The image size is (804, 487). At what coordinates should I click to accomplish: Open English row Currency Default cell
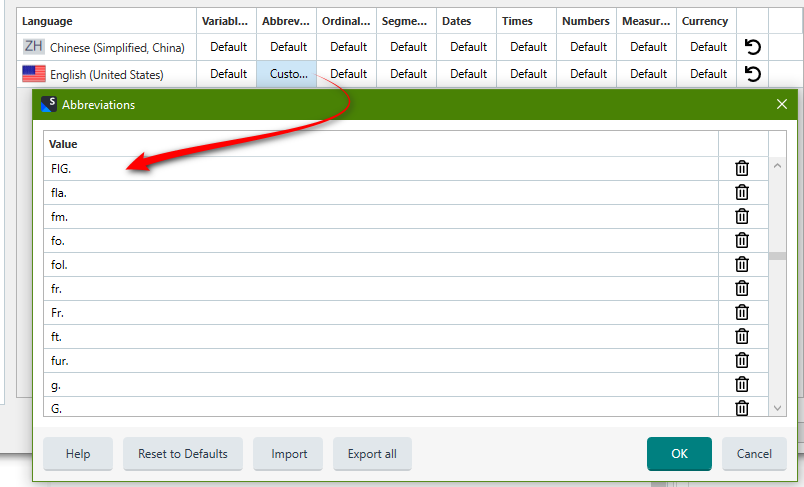pyautogui.click(x=707, y=74)
